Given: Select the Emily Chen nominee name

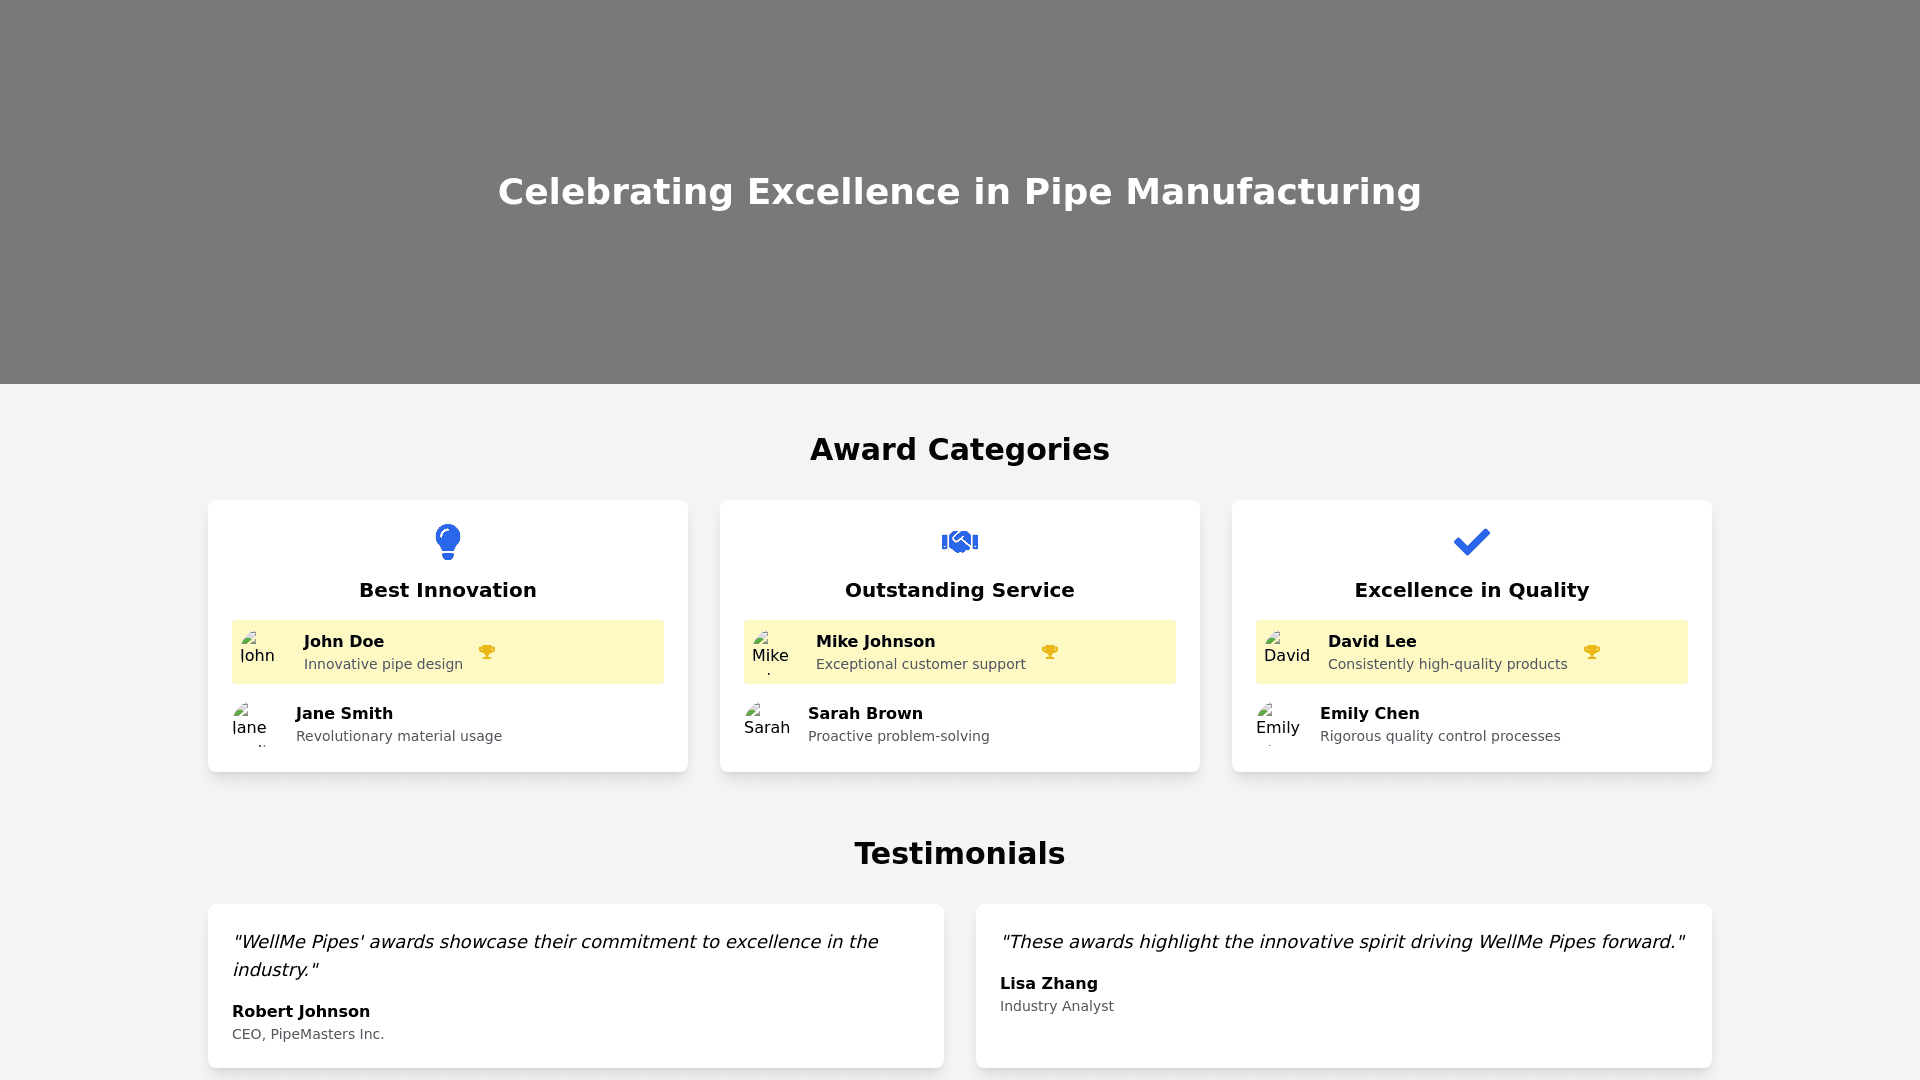Looking at the screenshot, I should pos(1369,714).
